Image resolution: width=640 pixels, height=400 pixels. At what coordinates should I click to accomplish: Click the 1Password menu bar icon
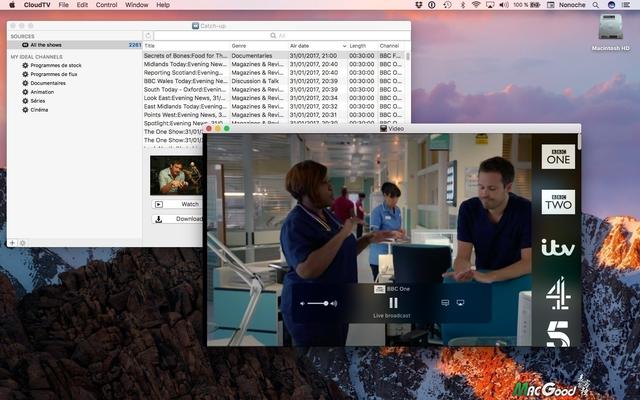point(432,5)
